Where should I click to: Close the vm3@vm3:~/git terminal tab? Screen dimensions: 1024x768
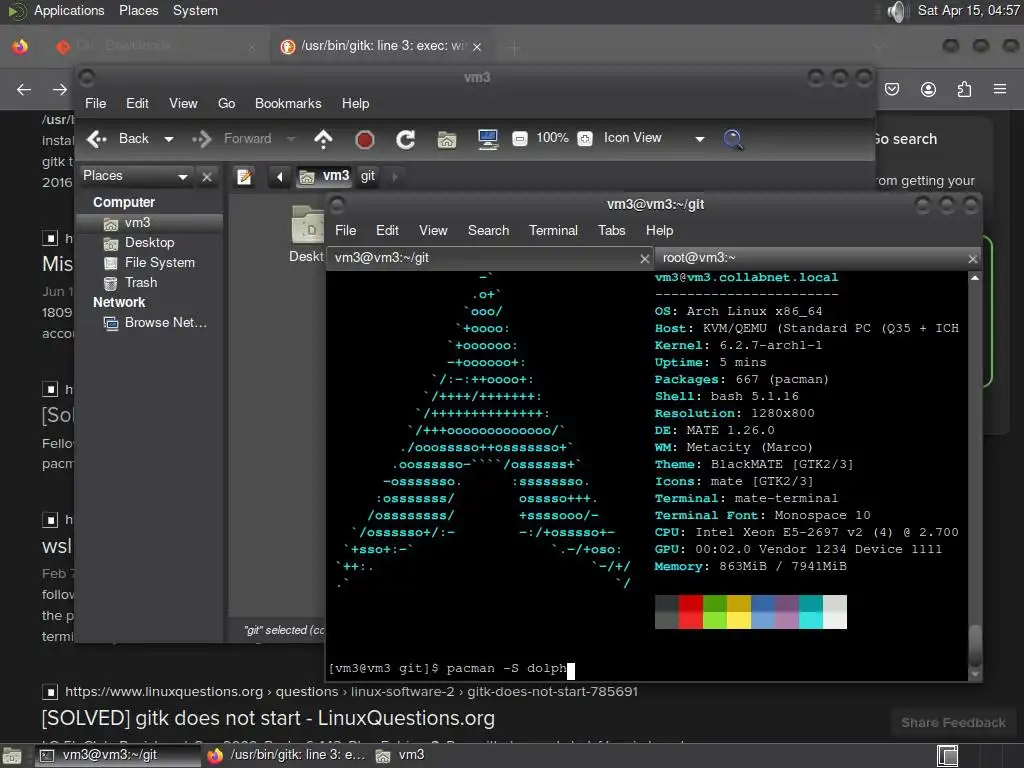(x=645, y=259)
